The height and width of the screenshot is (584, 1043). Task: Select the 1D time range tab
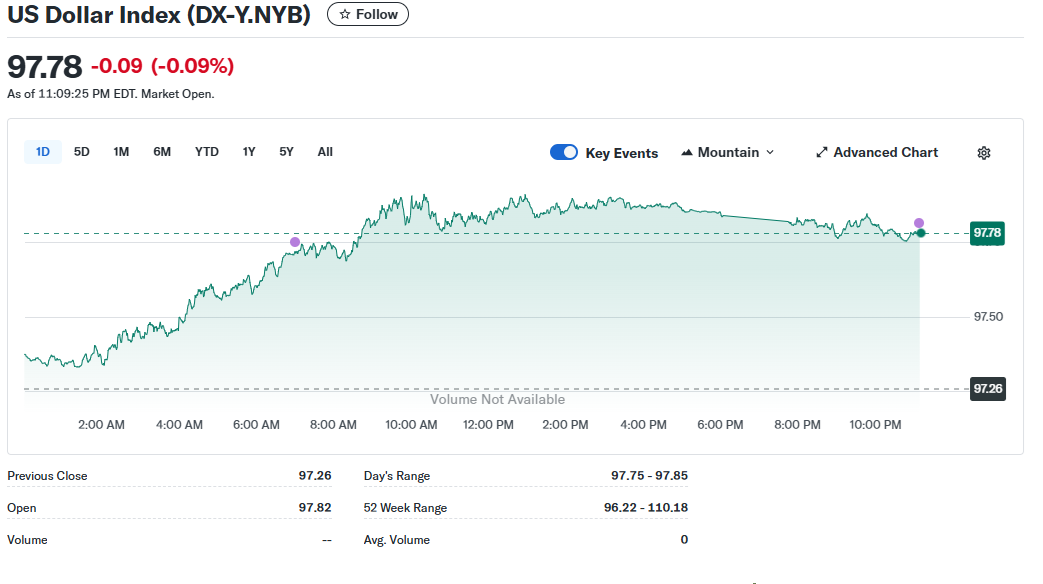pyautogui.click(x=43, y=152)
